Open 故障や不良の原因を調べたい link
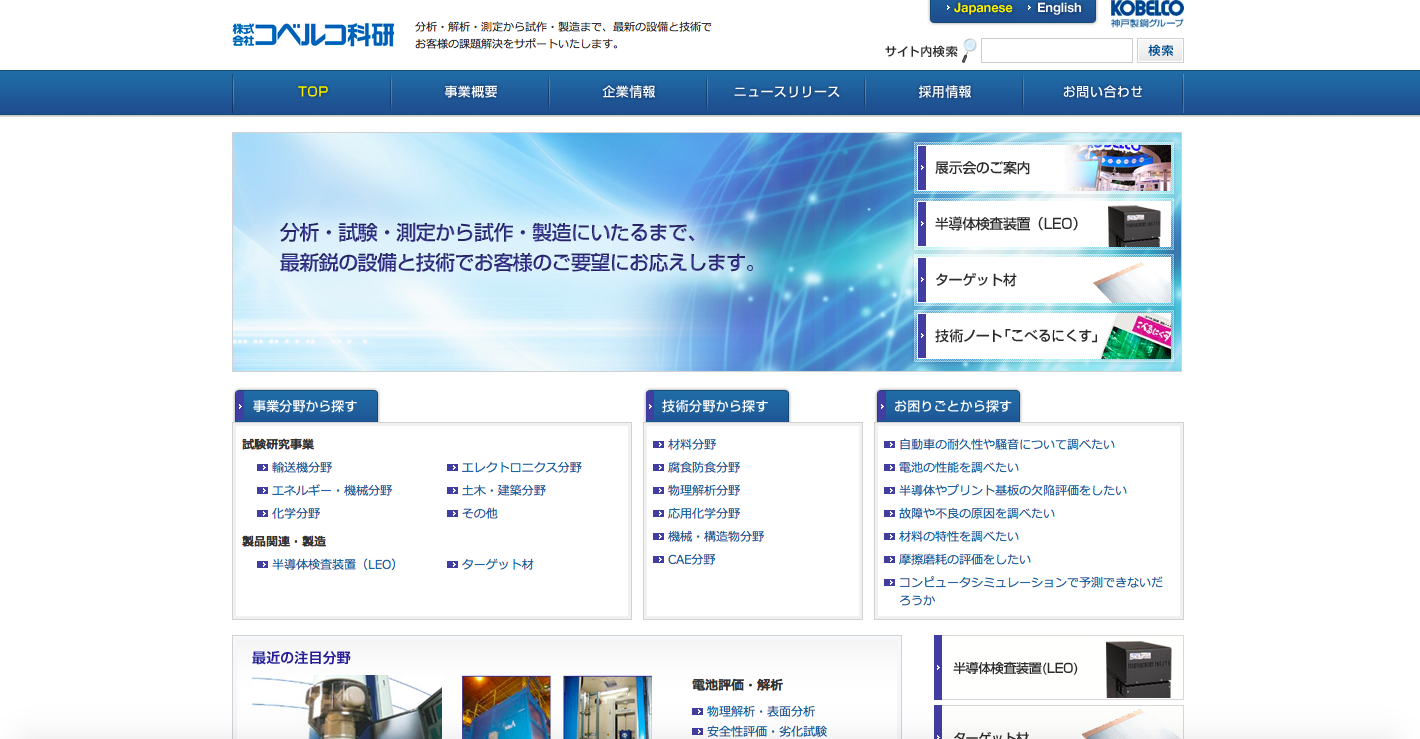The image size is (1420, 739). point(977,514)
